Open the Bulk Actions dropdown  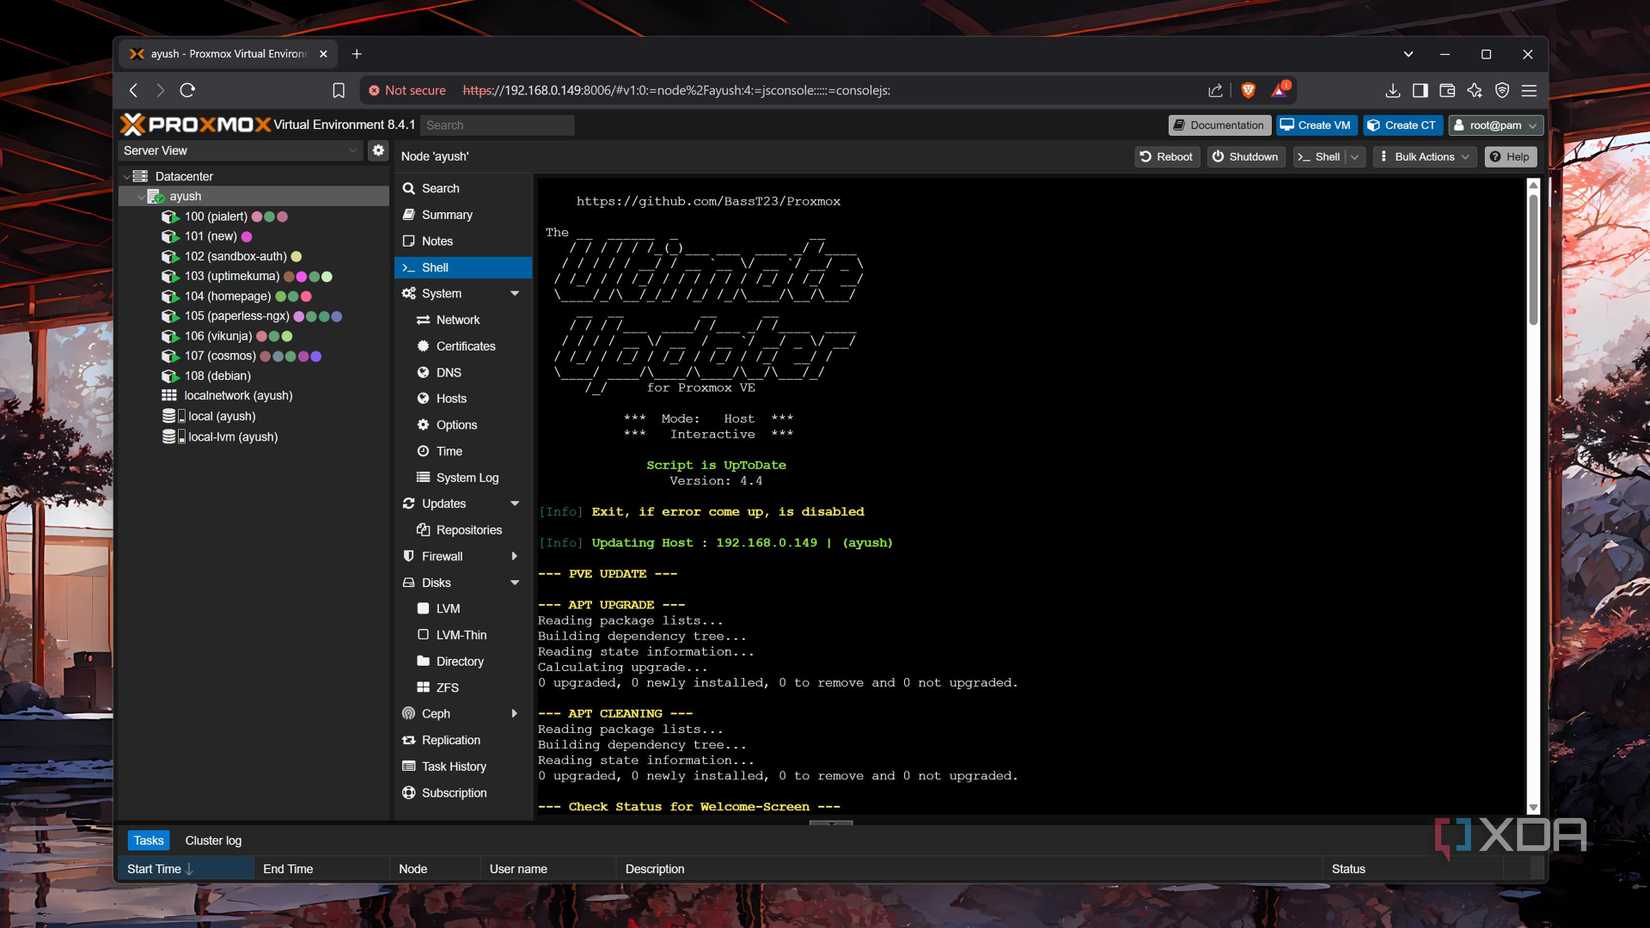click(x=1423, y=156)
